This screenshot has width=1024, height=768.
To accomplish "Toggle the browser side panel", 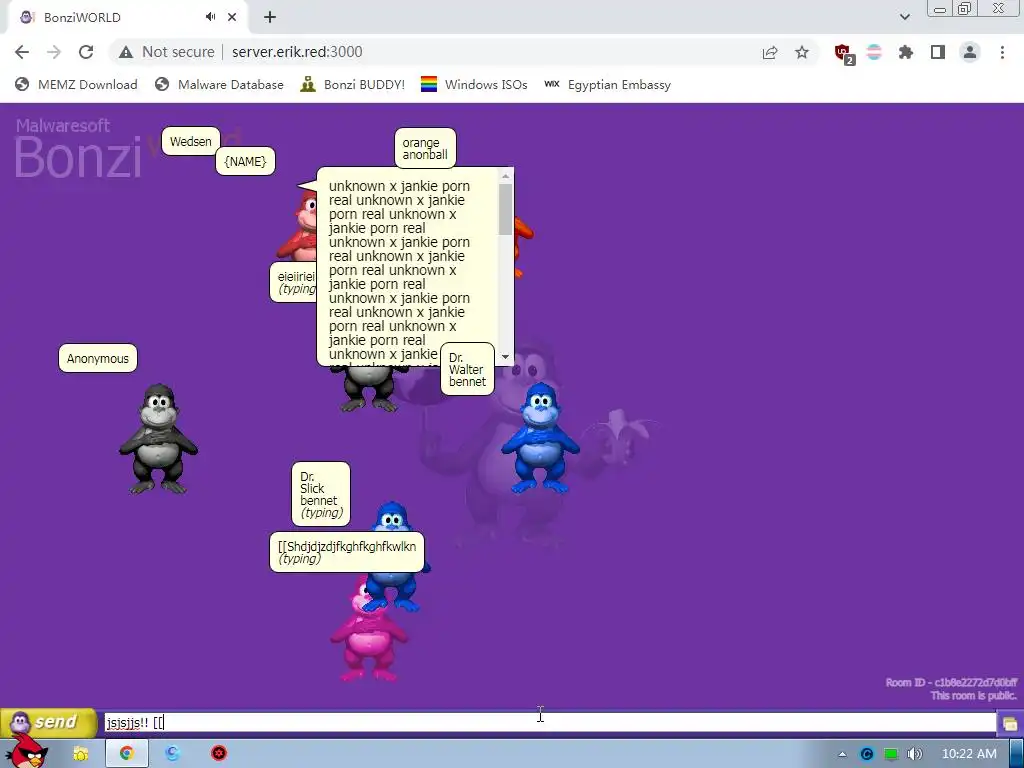I will [x=938, y=52].
